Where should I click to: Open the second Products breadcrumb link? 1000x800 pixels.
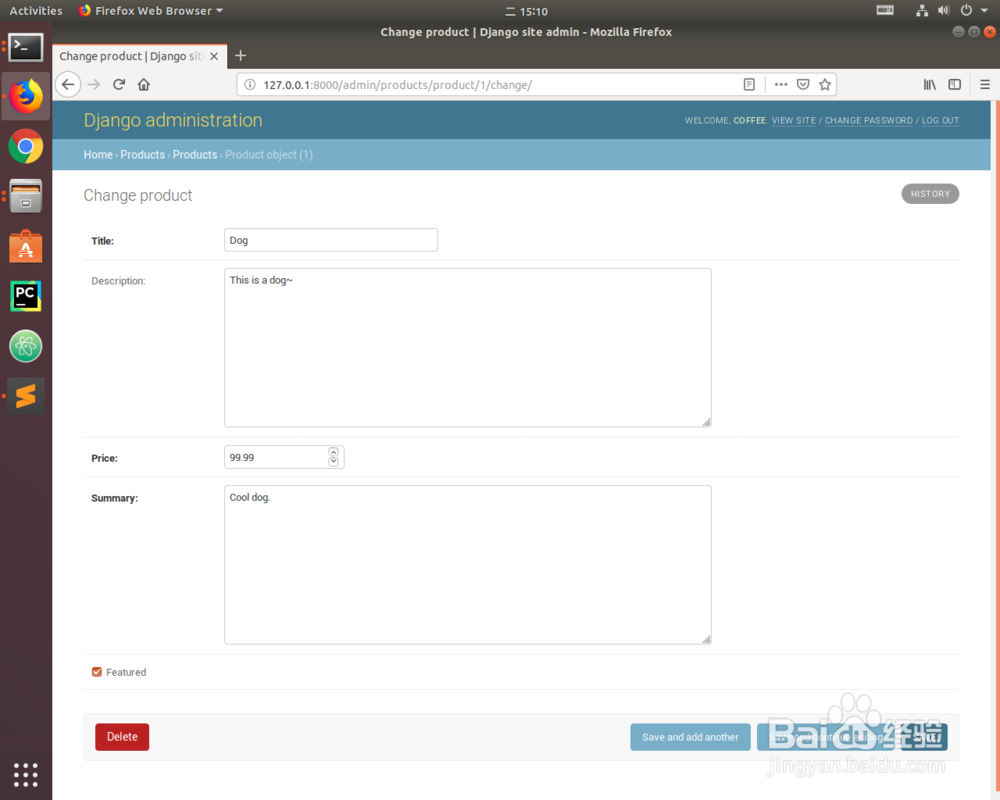195,155
